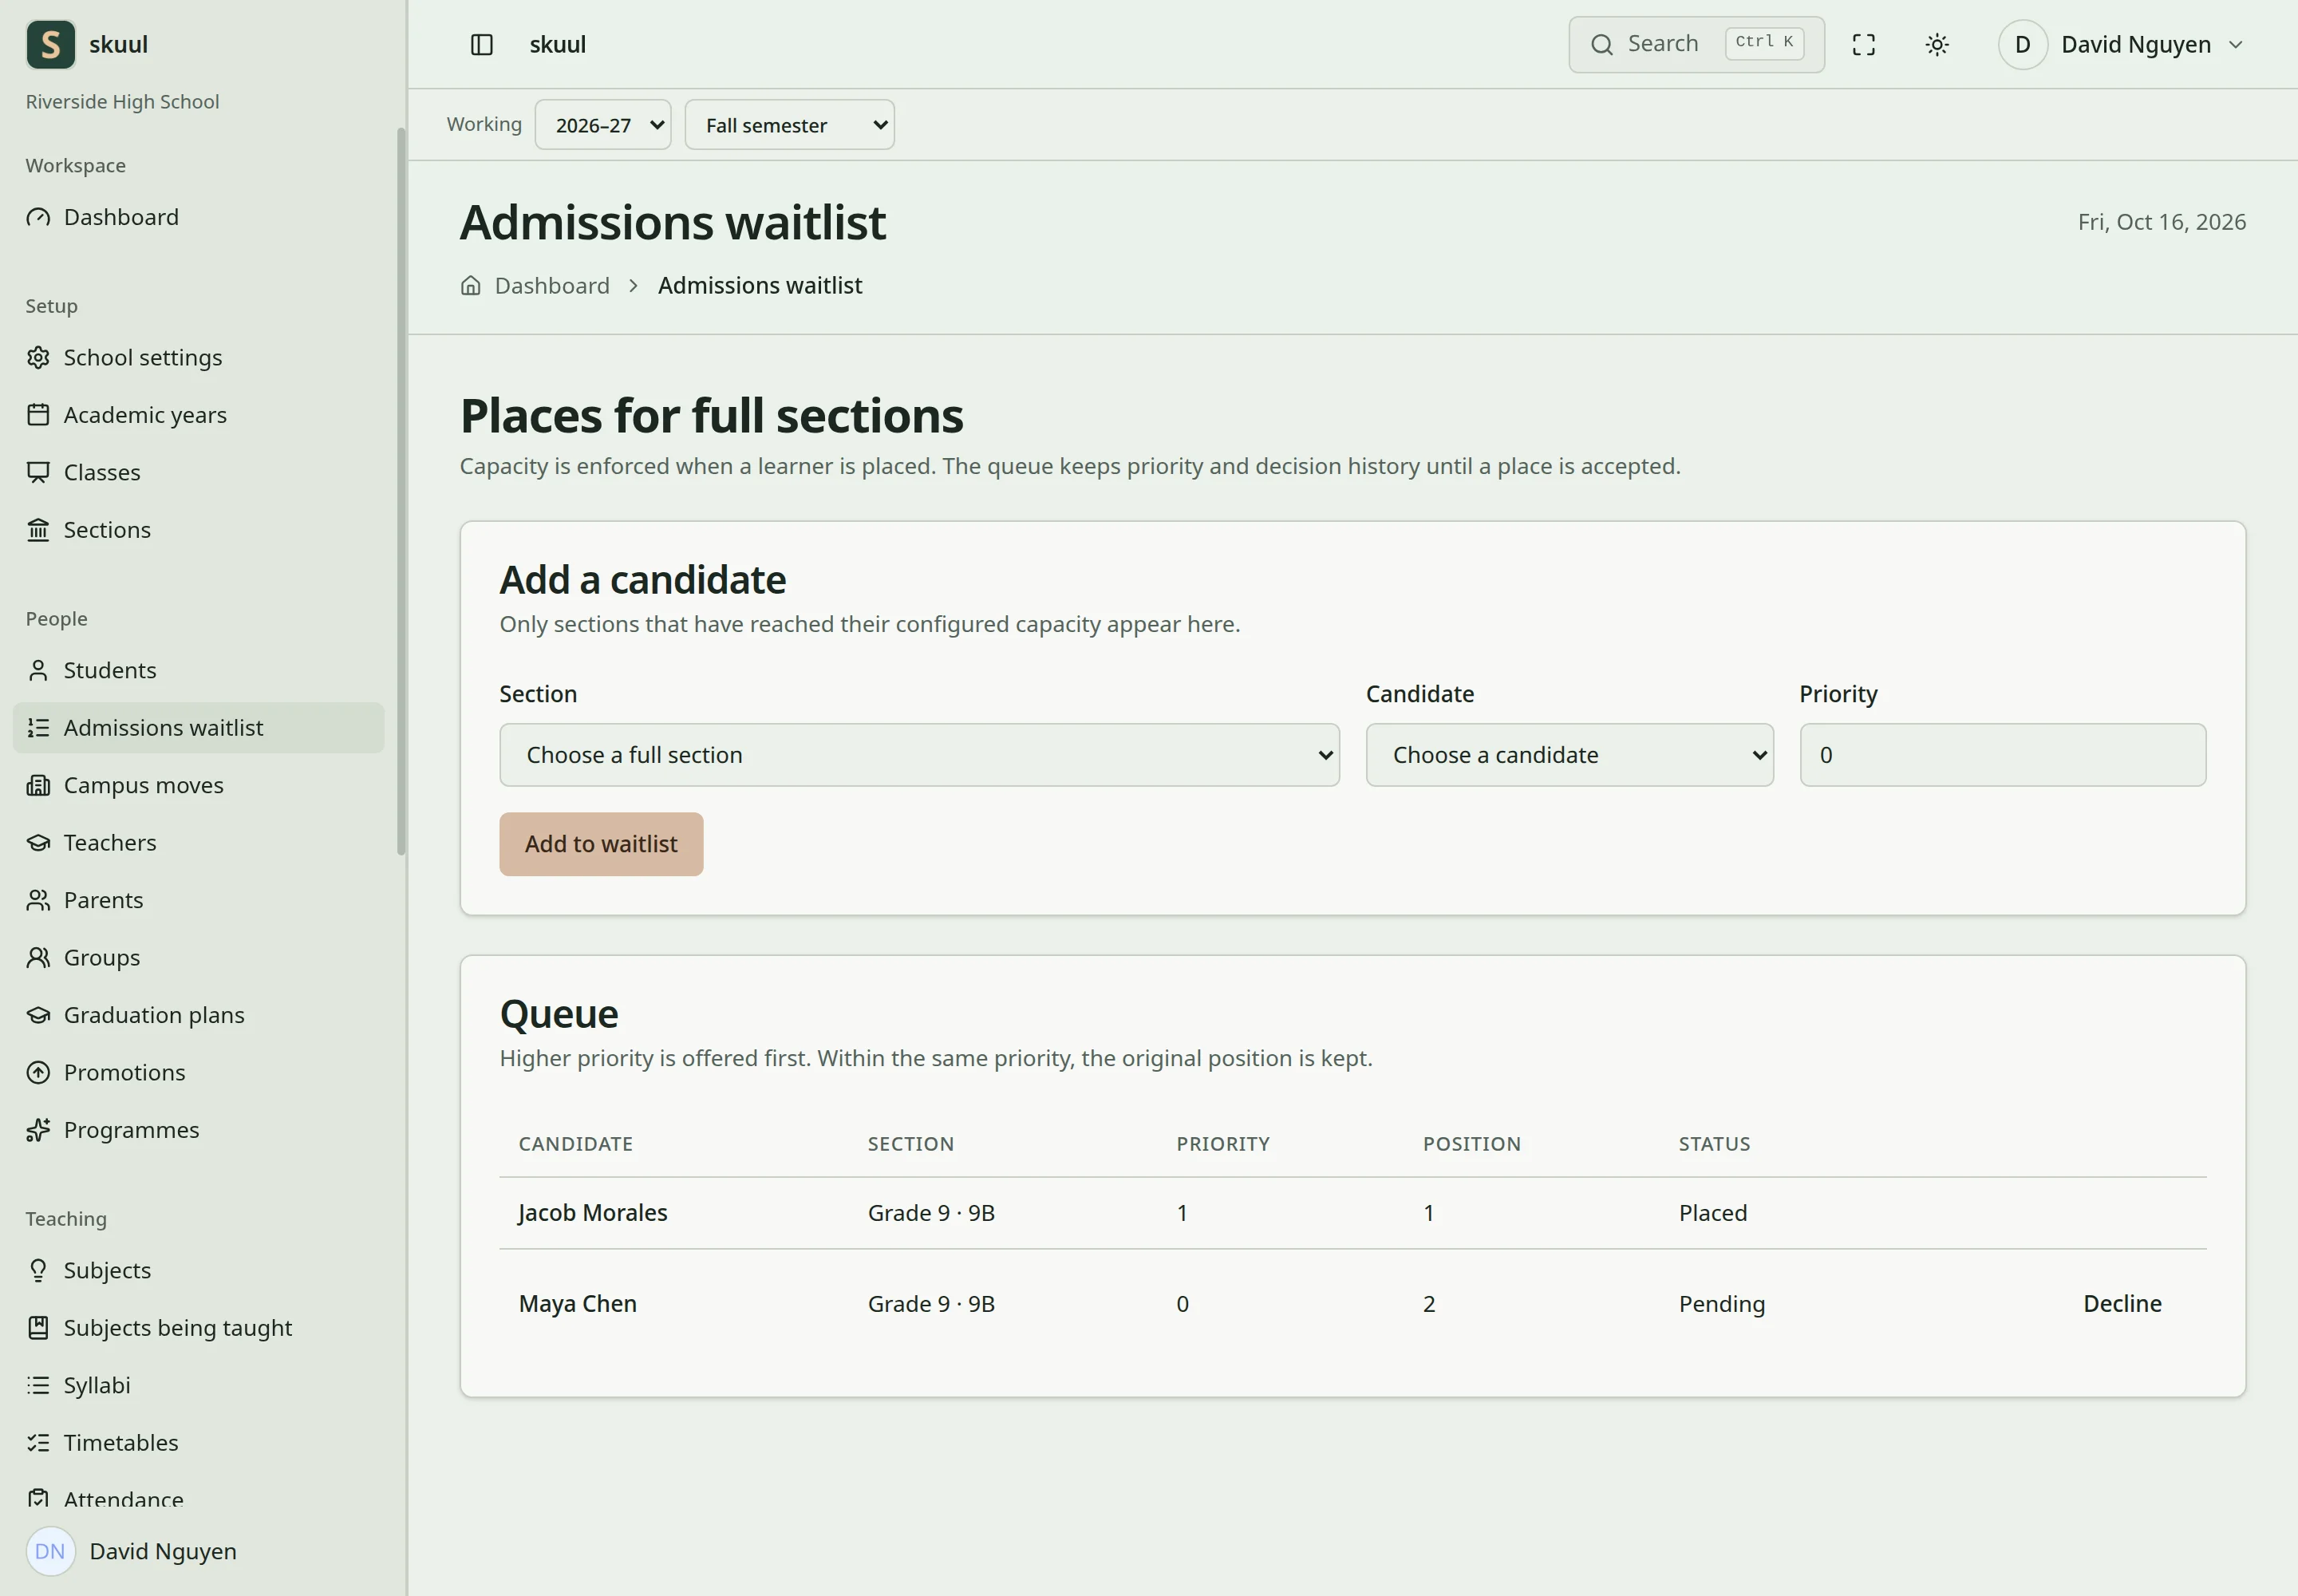Click the breadcrumb home icon
The width and height of the screenshot is (2298, 1596).
[x=471, y=286]
